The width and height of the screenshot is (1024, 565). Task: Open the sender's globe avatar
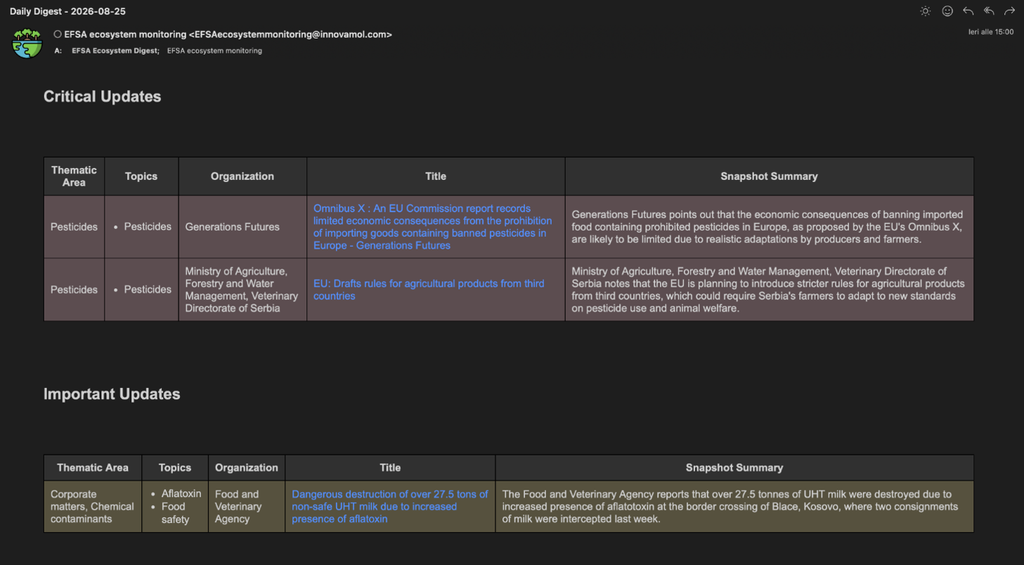tap(27, 43)
